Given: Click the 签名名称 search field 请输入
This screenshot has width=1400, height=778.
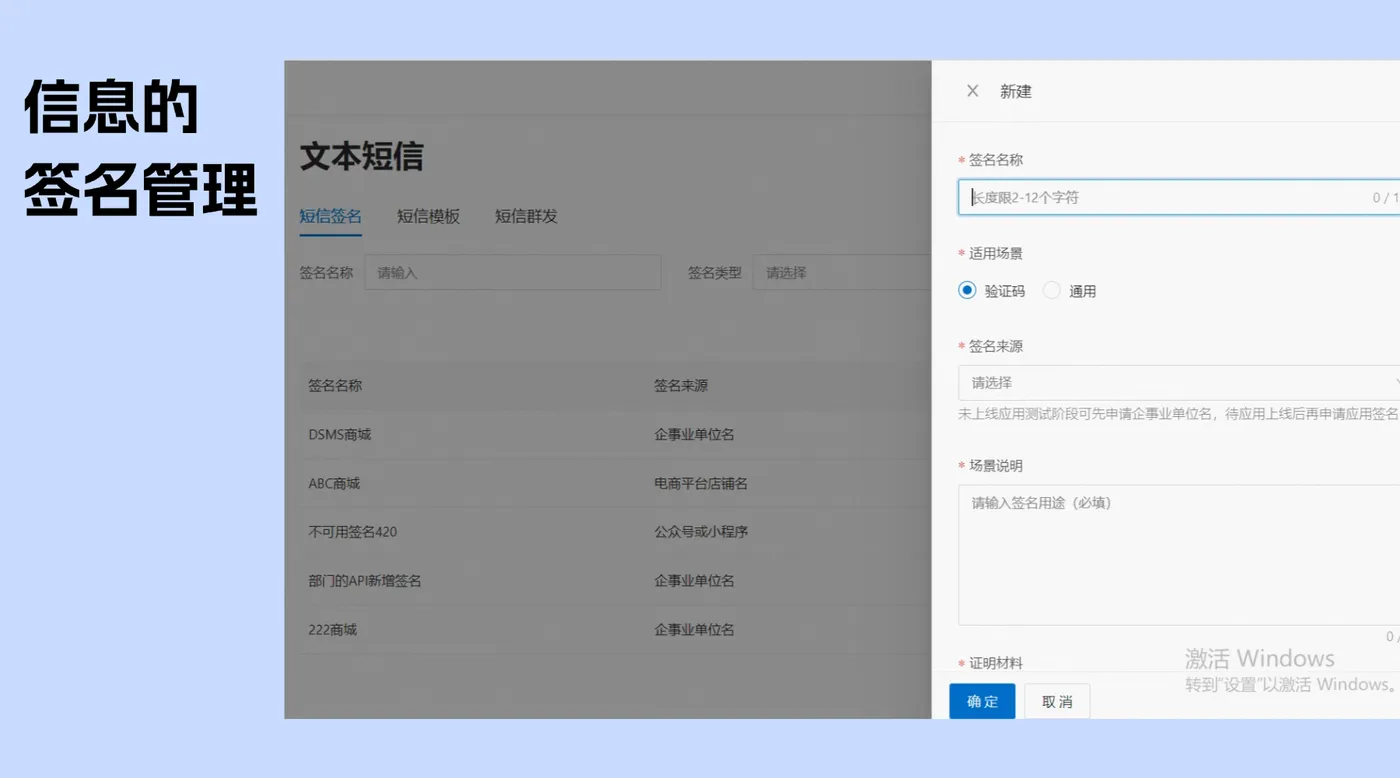Looking at the screenshot, I should click(x=512, y=272).
